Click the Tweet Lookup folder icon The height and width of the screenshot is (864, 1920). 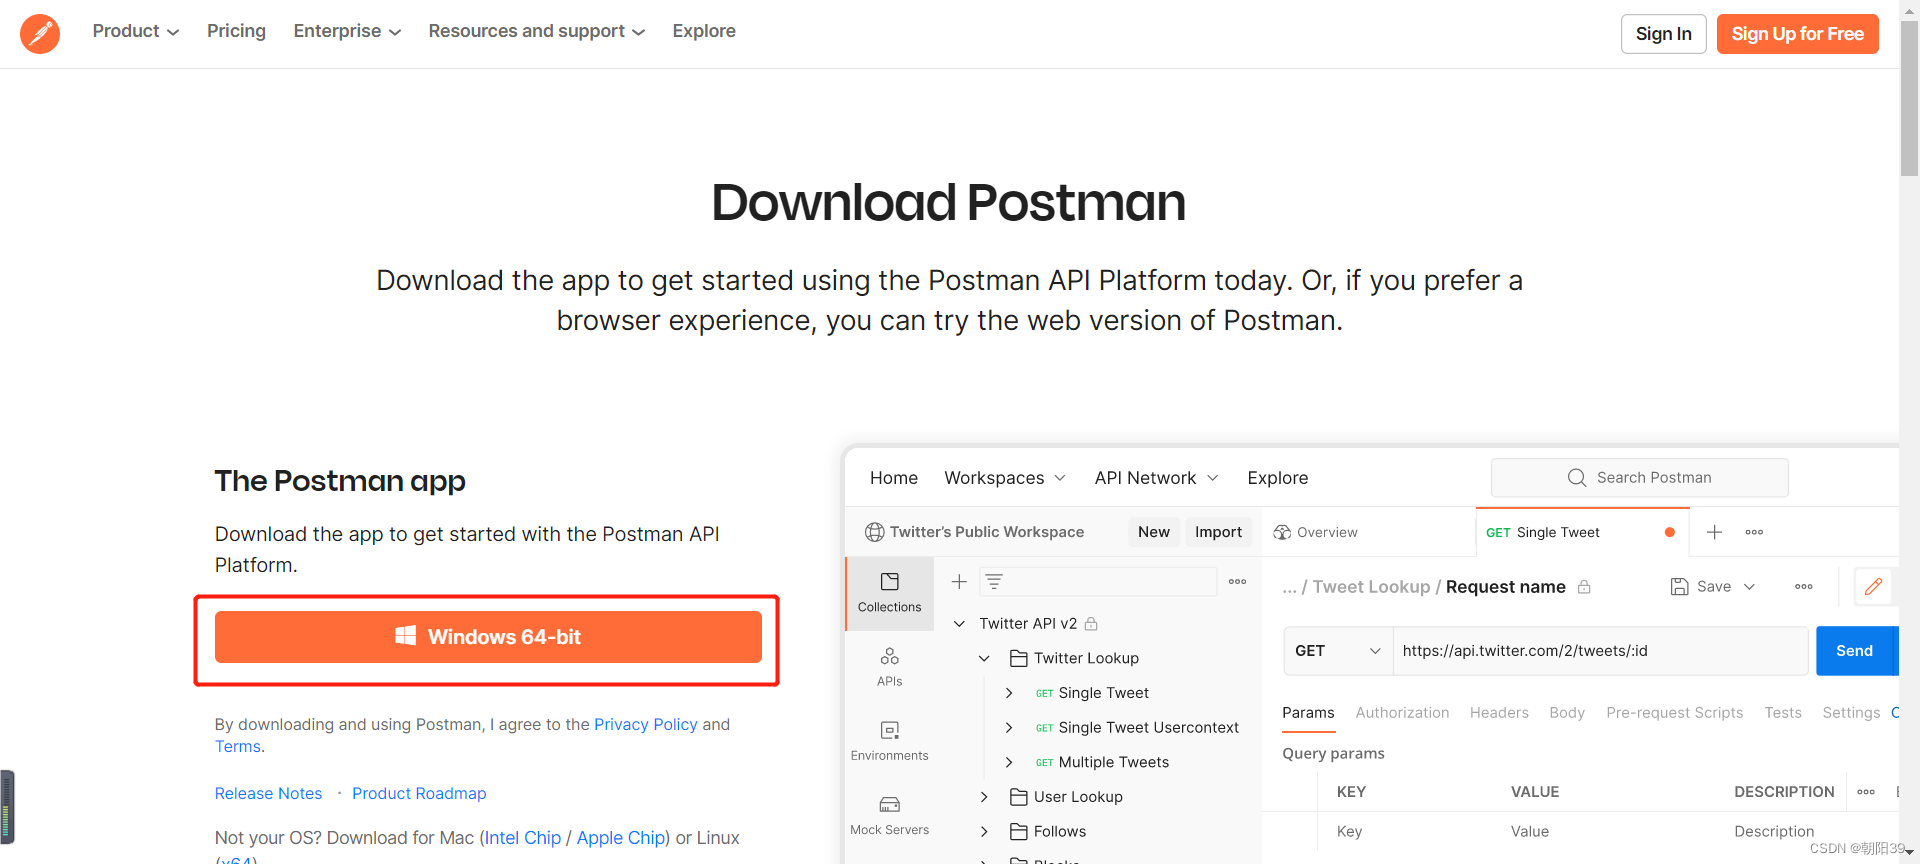(x=1019, y=658)
